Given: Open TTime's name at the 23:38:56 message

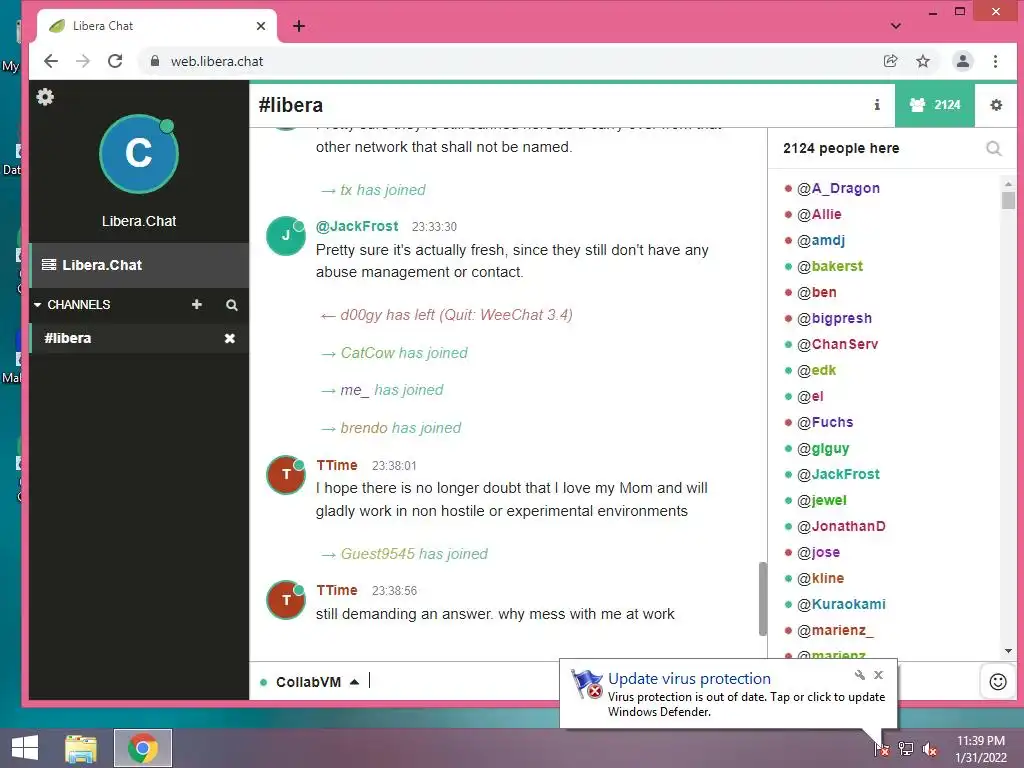Looking at the screenshot, I should (337, 590).
